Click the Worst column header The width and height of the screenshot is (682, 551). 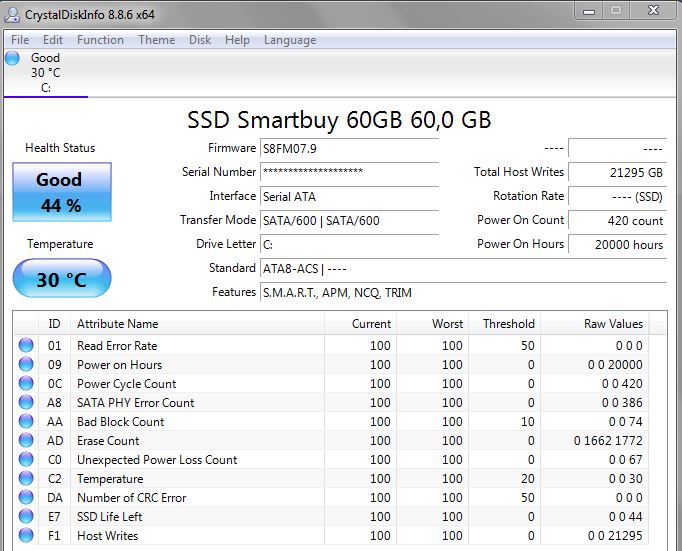click(x=432, y=324)
